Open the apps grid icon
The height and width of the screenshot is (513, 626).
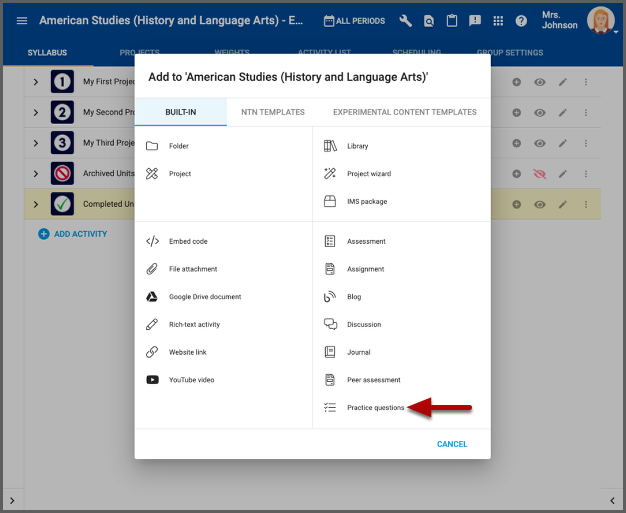coord(498,21)
